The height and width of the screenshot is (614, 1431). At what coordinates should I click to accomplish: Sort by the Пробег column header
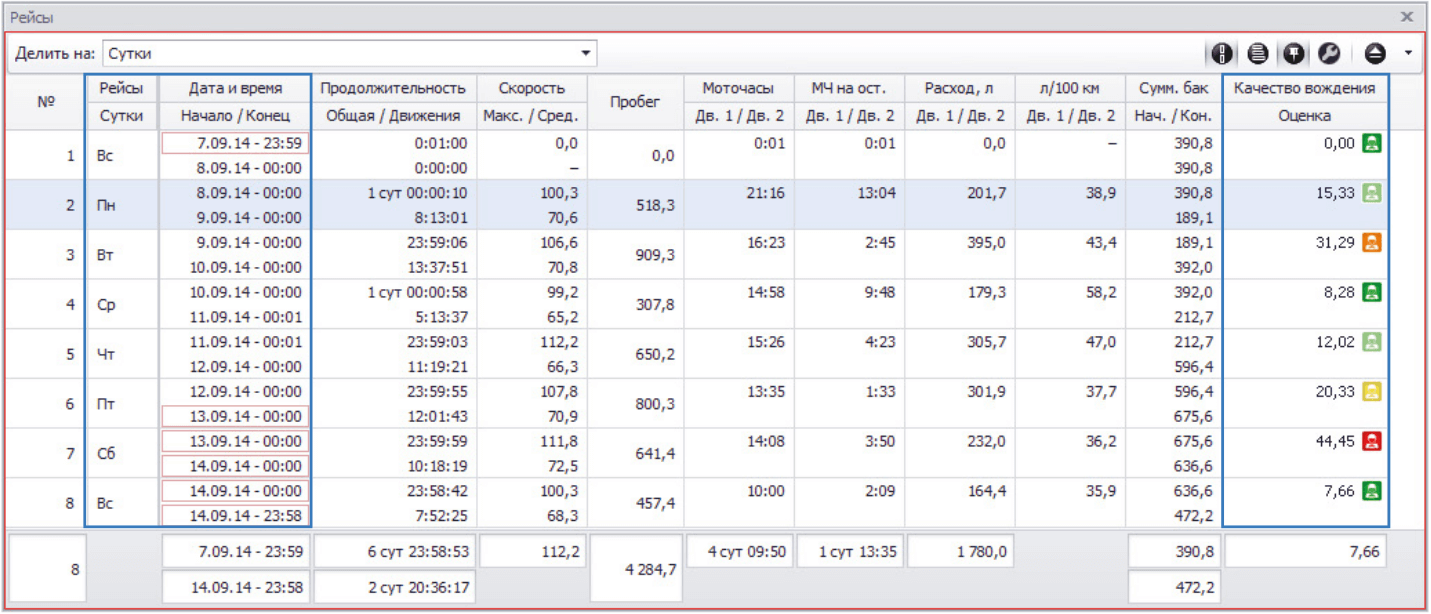click(x=634, y=102)
